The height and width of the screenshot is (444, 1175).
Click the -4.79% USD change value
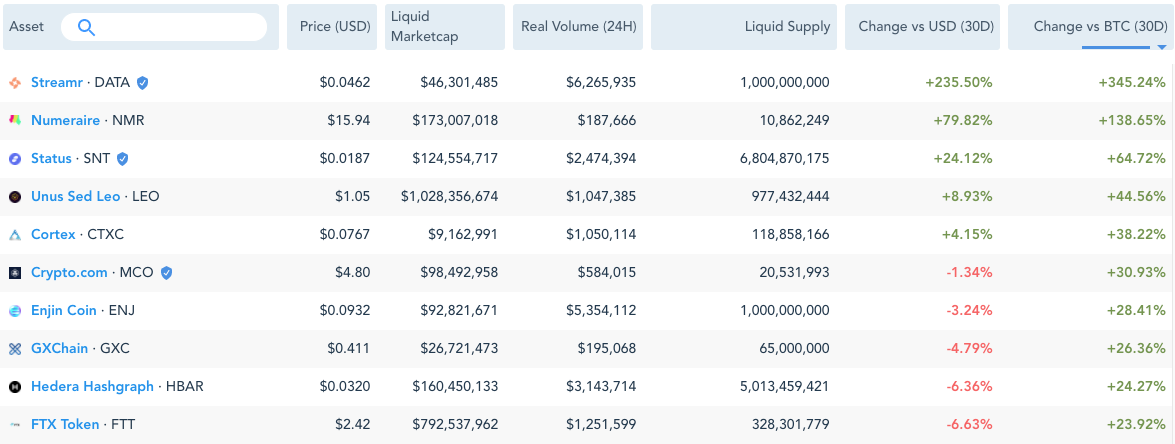(x=970, y=349)
